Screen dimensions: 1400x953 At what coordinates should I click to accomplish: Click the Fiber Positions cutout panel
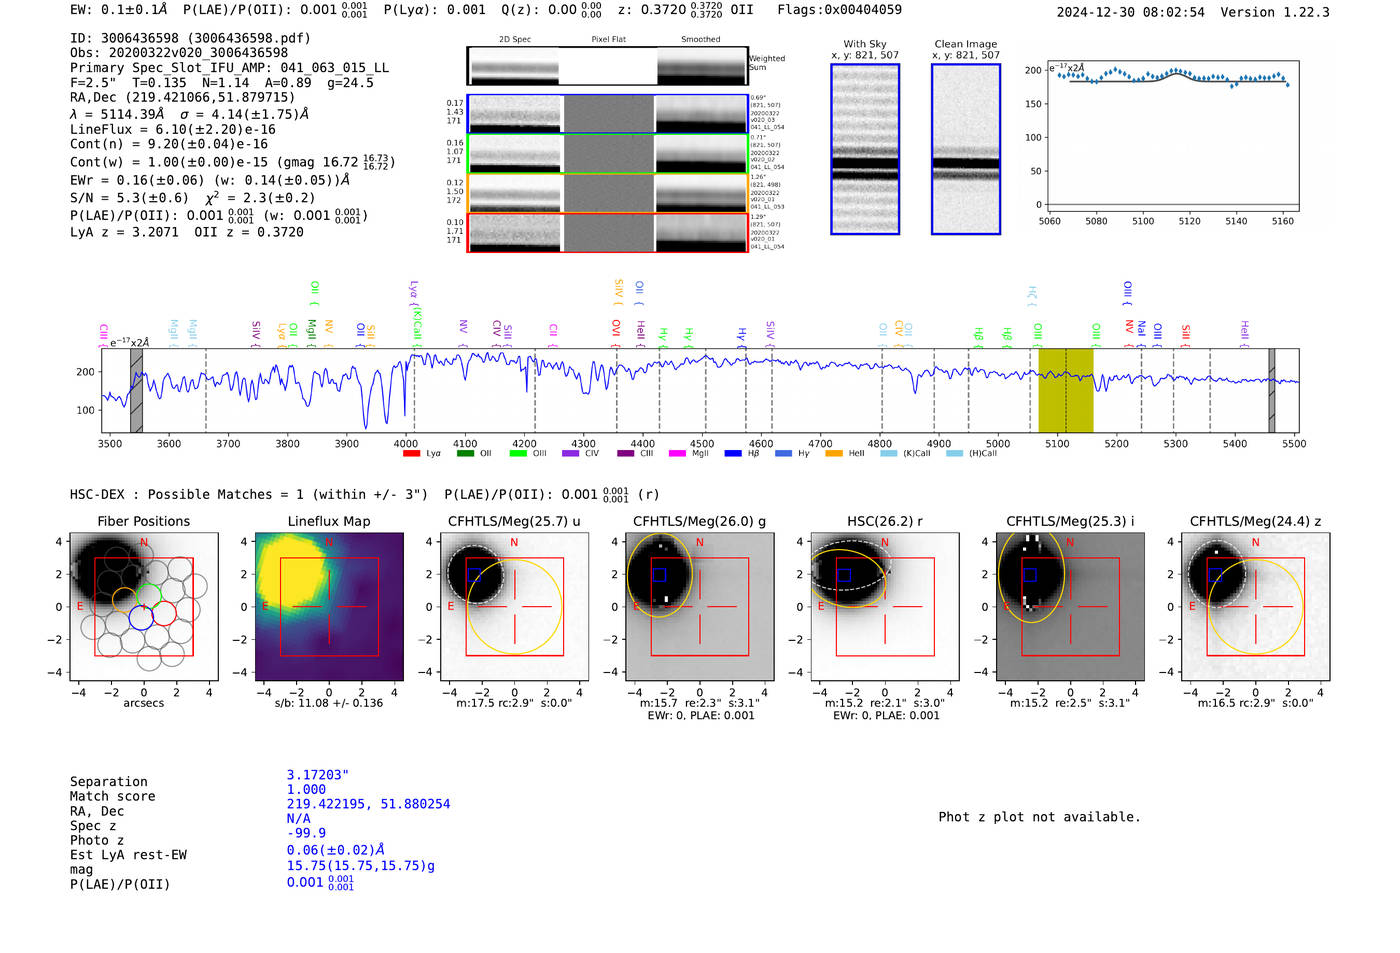144,606
